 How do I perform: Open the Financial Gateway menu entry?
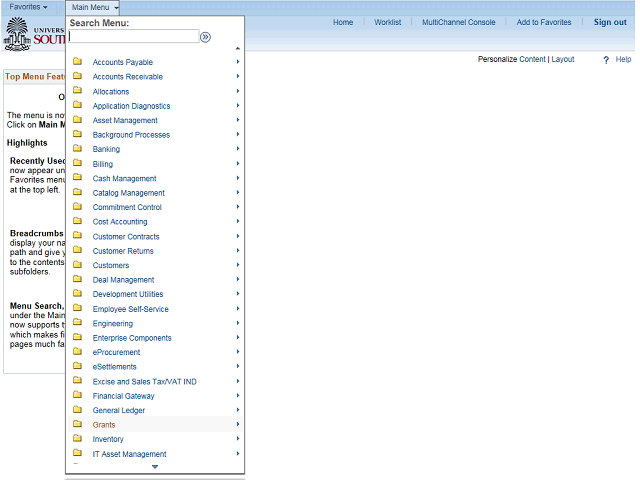tap(123, 396)
